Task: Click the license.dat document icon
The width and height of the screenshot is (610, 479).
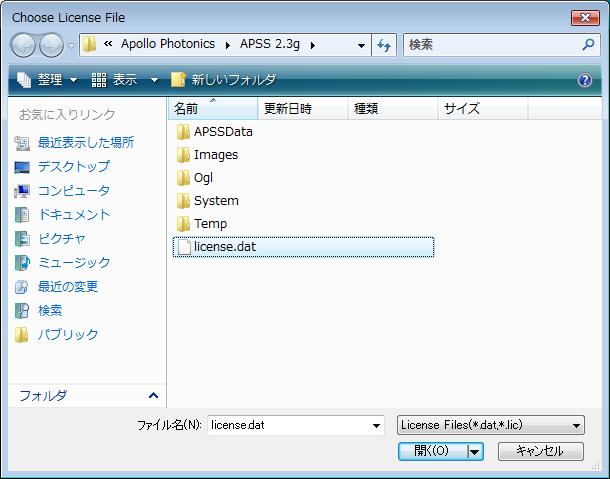Action: point(184,247)
